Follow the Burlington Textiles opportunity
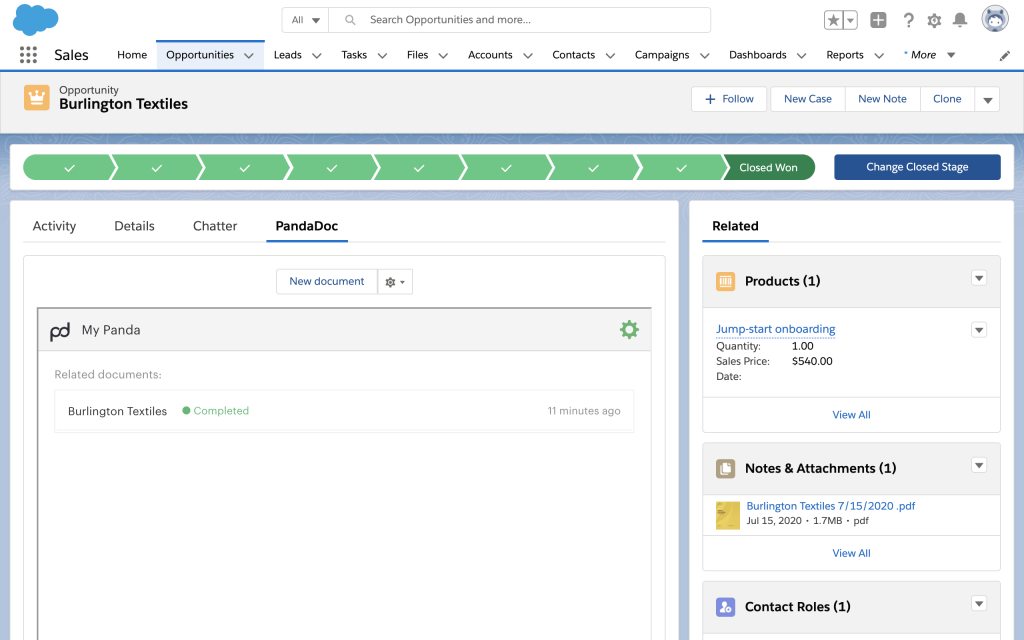Viewport: 1024px width, 640px height. [x=728, y=99]
